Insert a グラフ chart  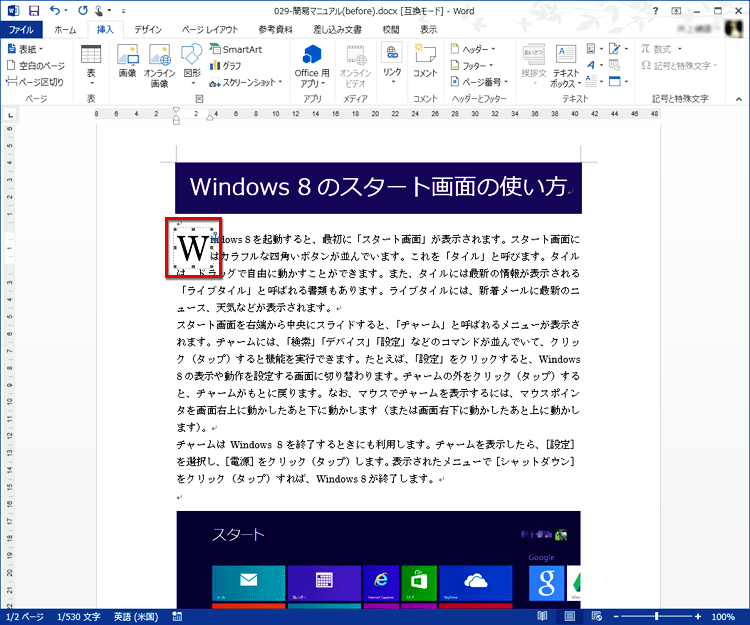(225, 66)
